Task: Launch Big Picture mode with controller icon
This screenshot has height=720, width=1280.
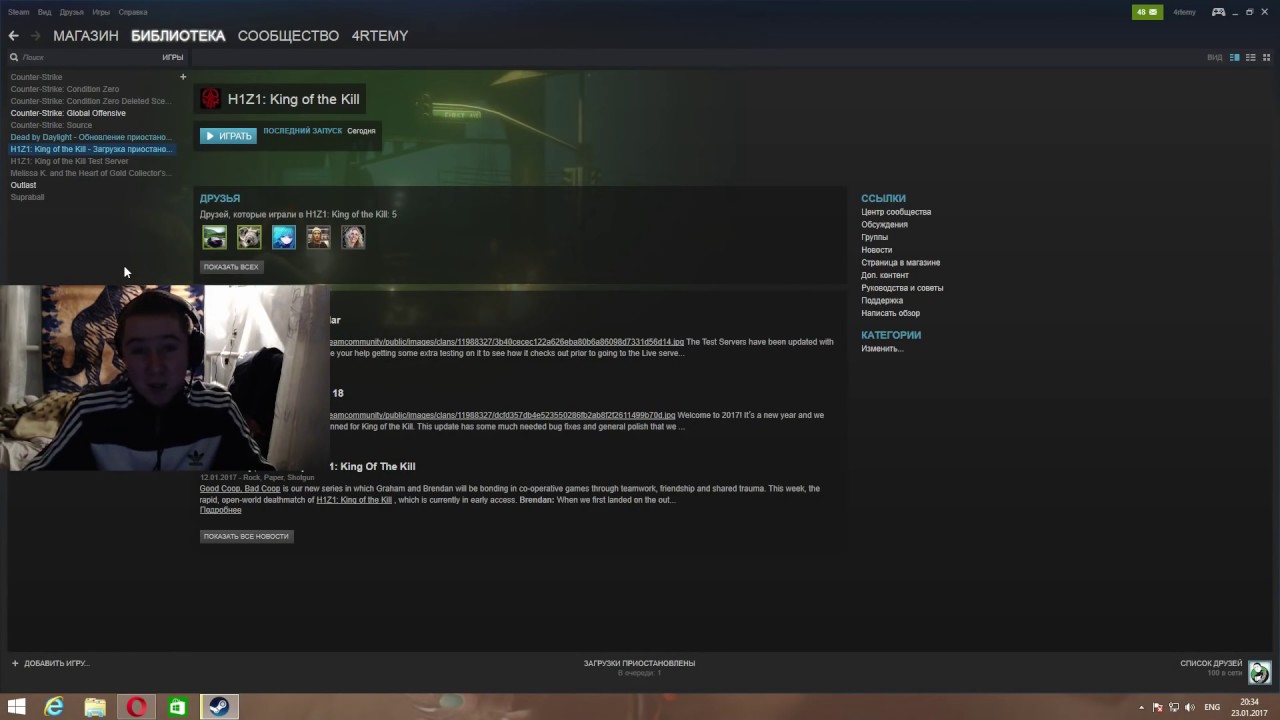Action: point(1218,12)
